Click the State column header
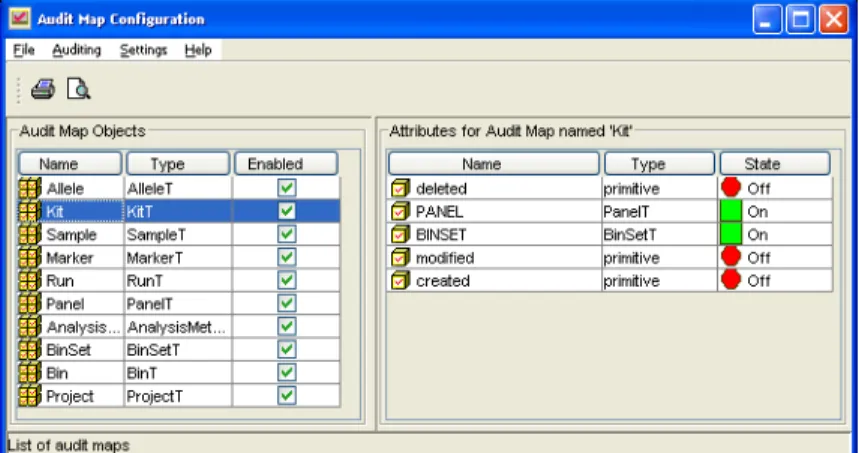 775,164
